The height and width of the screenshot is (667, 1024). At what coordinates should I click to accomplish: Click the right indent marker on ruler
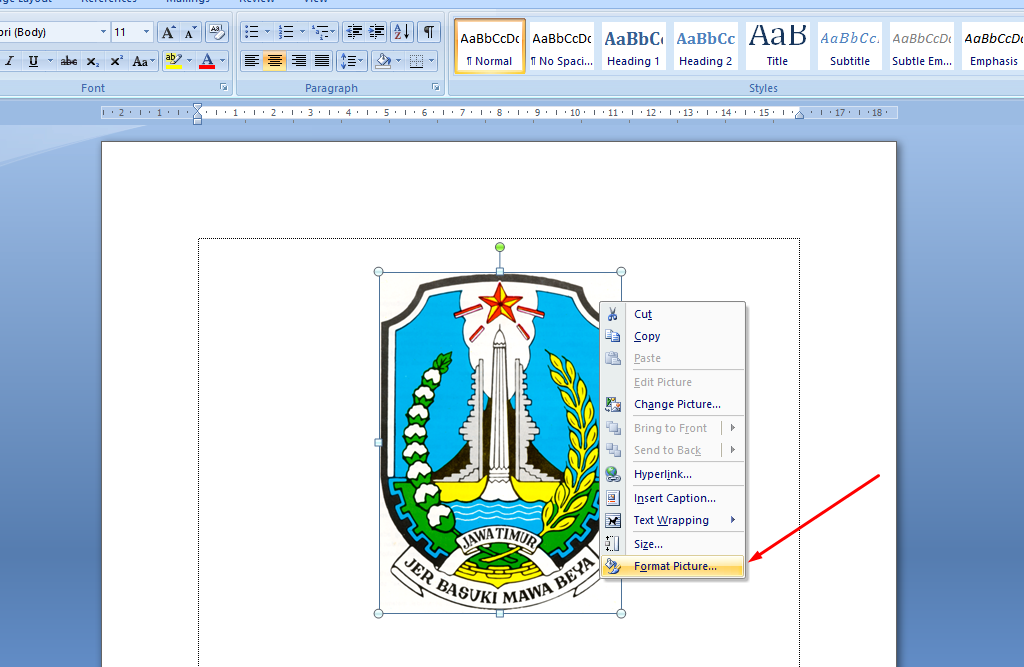[x=799, y=115]
